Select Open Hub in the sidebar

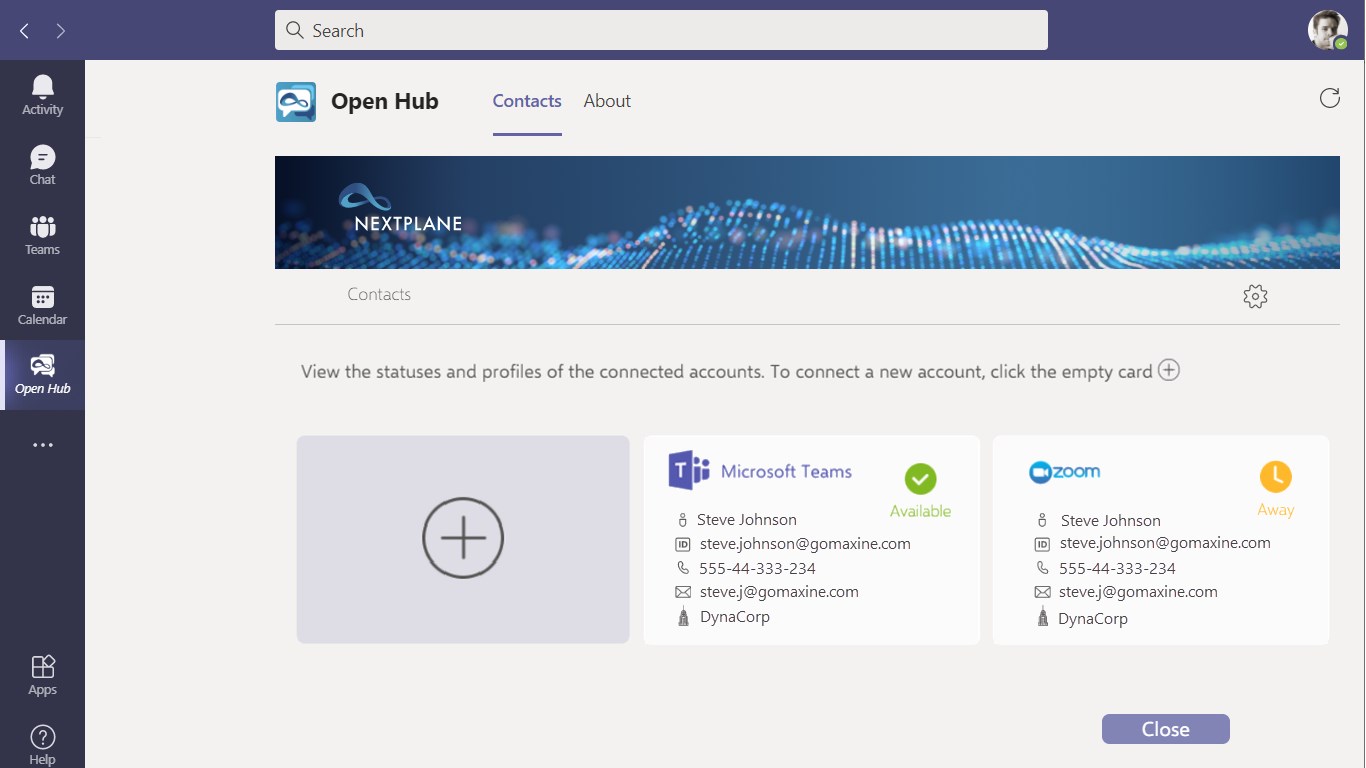[42, 375]
